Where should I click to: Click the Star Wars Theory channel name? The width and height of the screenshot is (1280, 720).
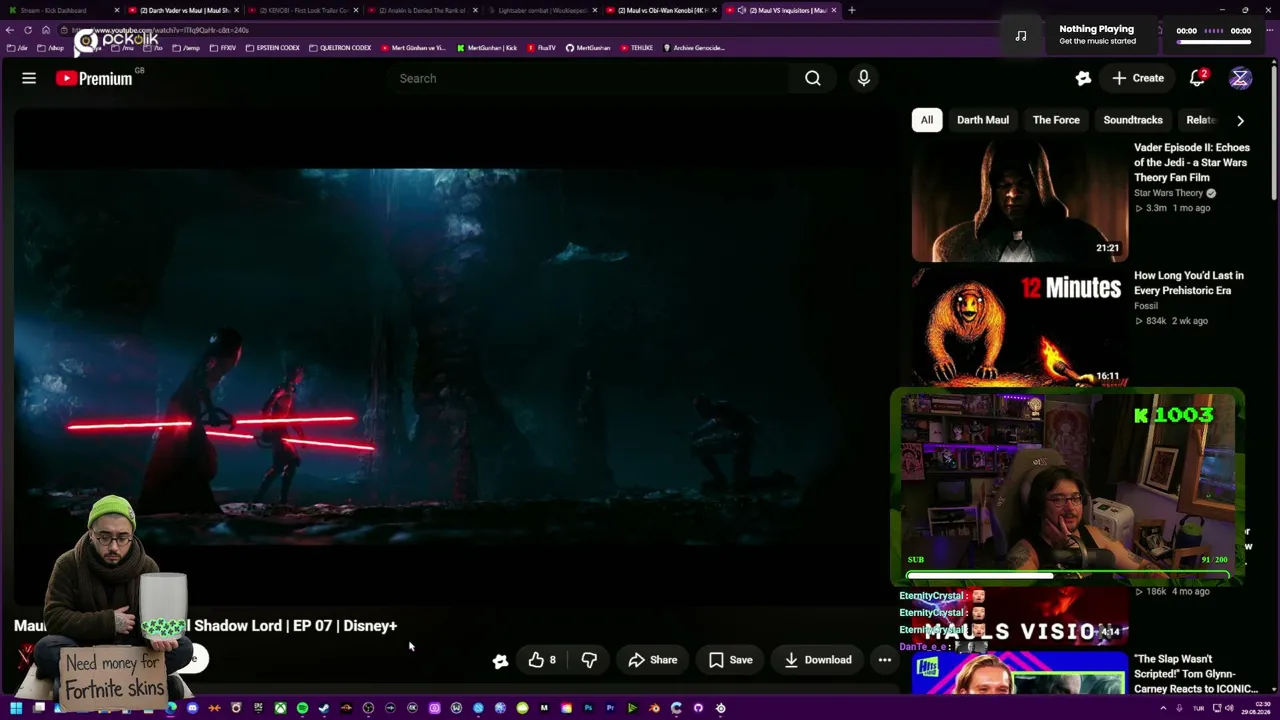point(1168,193)
